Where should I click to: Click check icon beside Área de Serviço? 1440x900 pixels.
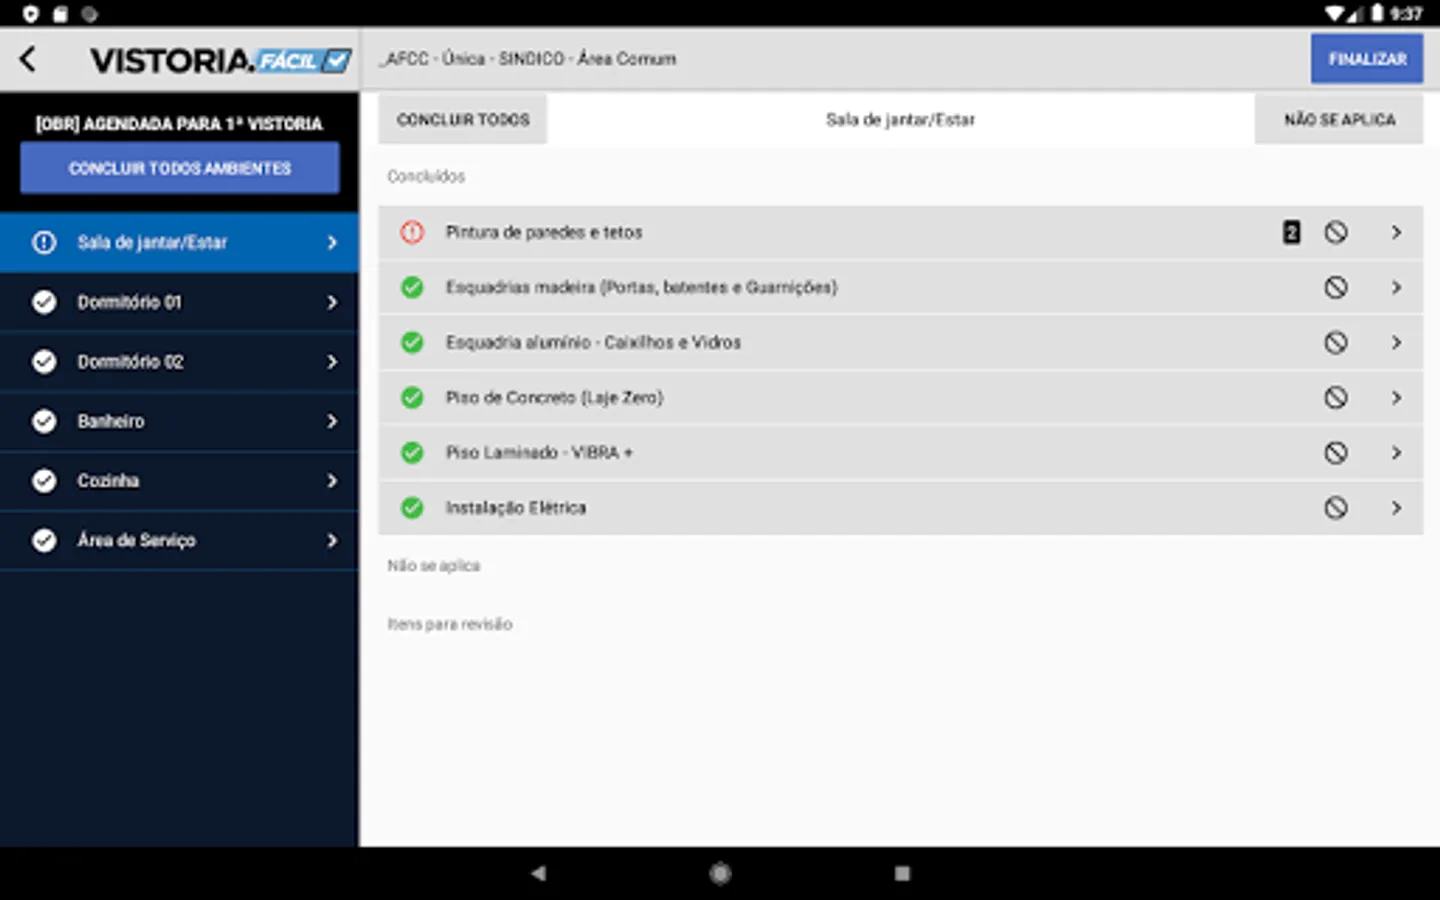pos(44,540)
